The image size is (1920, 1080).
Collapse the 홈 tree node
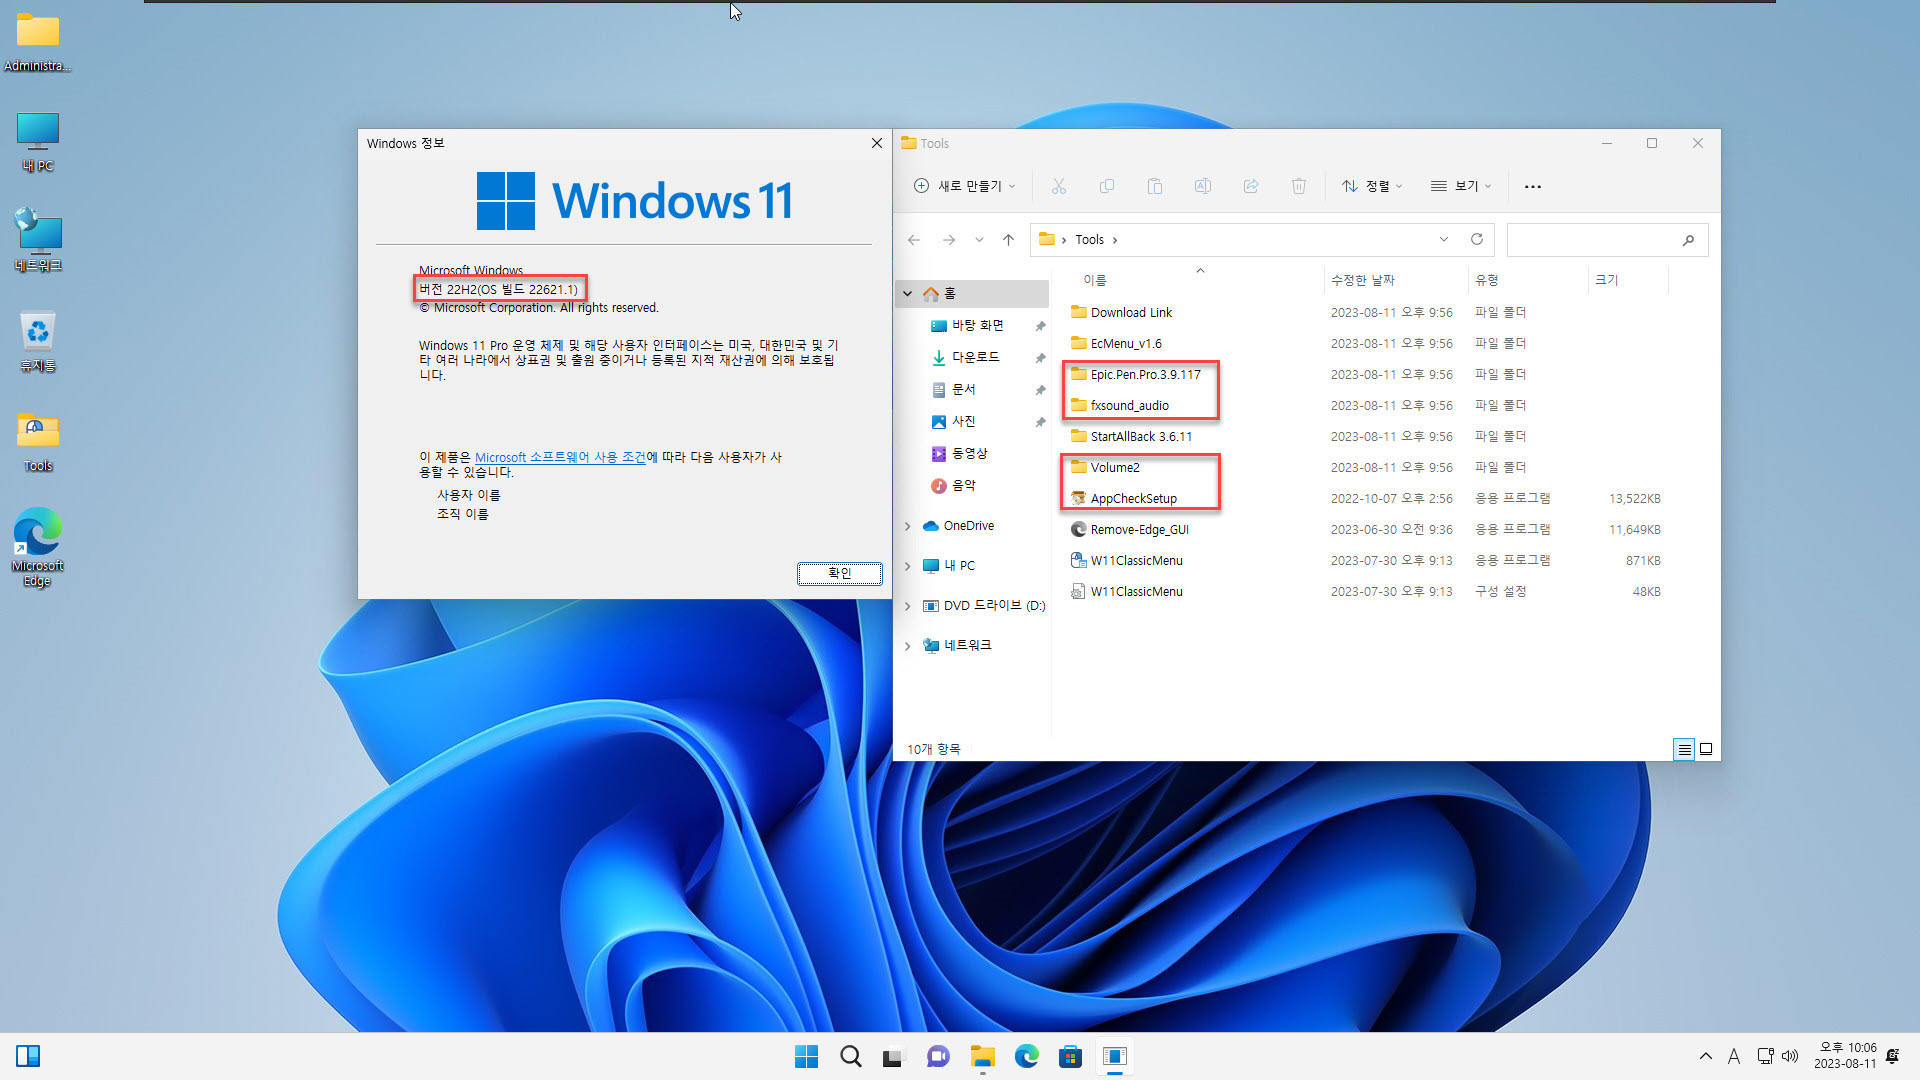(x=908, y=294)
